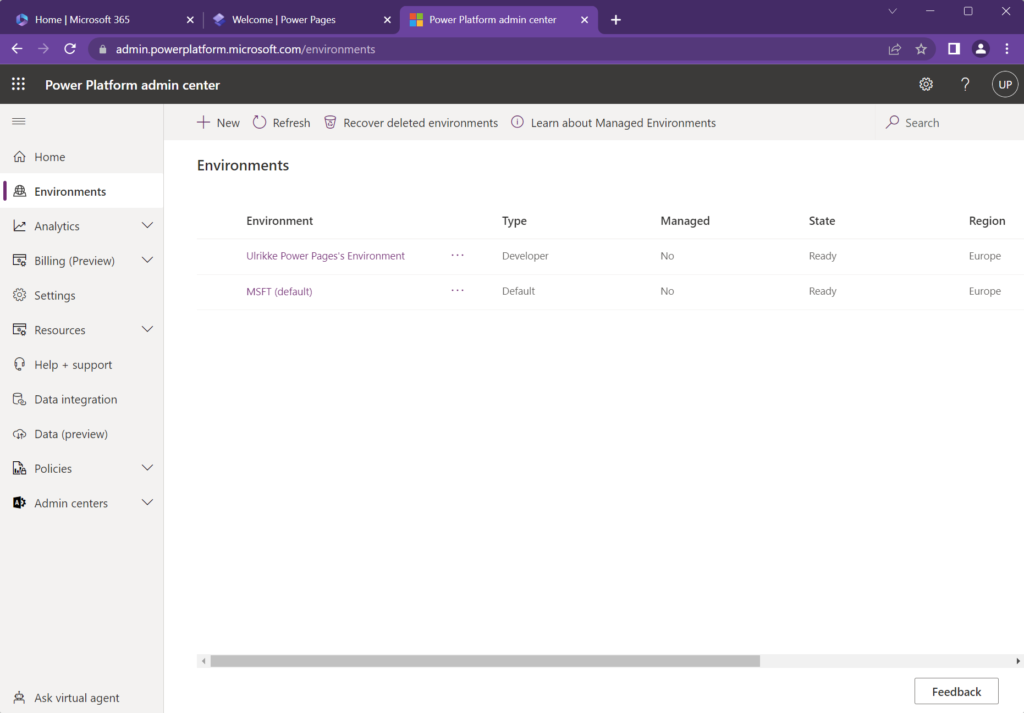Sort by the State column header

coord(822,221)
